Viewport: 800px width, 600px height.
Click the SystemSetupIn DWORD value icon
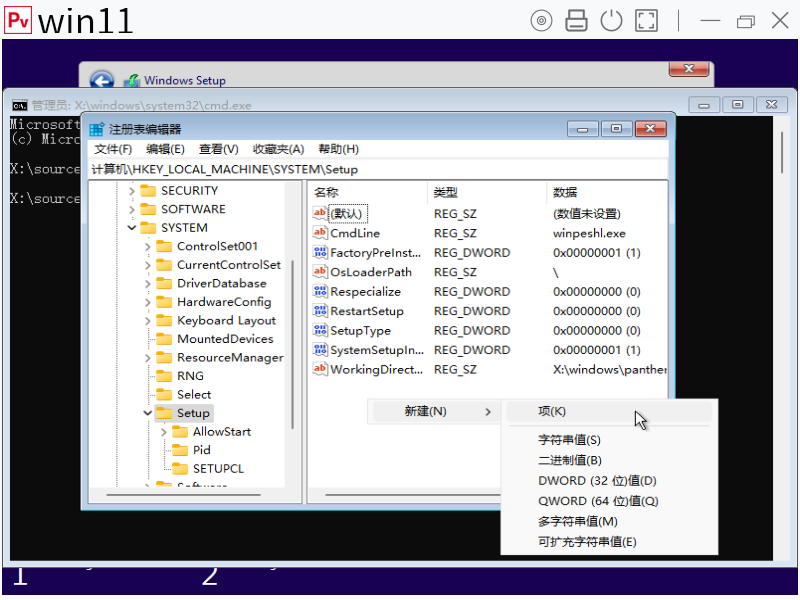320,349
